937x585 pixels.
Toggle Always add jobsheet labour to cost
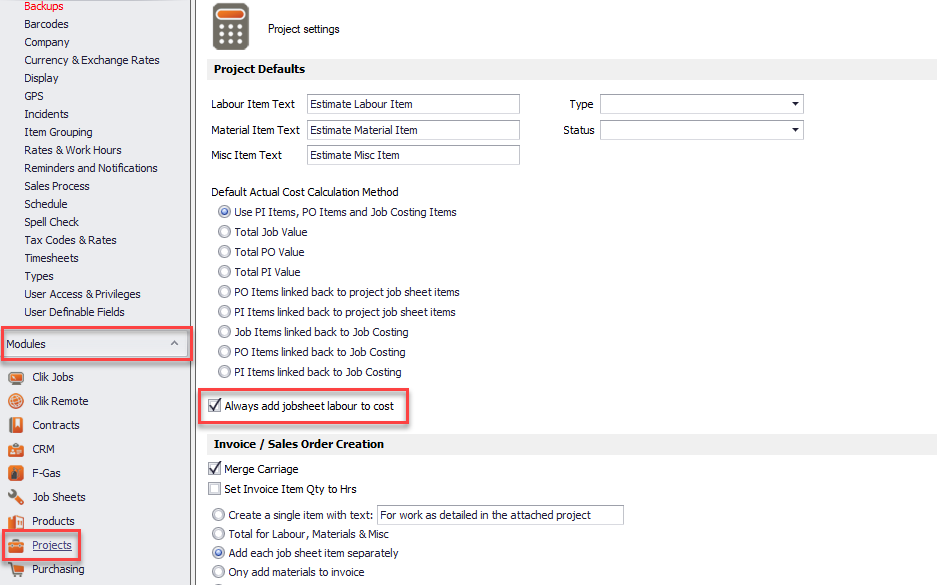pyautogui.click(x=215, y=406)
